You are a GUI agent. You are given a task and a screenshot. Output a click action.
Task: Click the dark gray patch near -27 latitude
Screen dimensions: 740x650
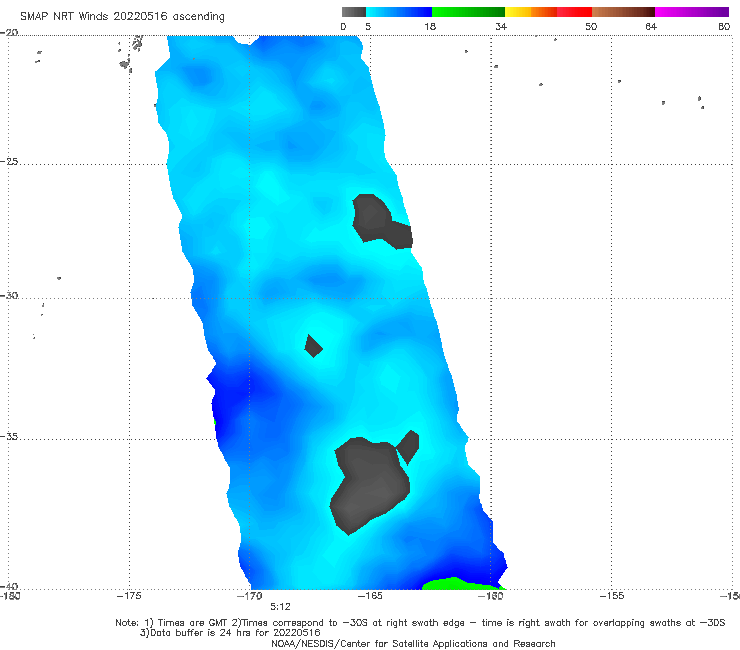[380, 221]
